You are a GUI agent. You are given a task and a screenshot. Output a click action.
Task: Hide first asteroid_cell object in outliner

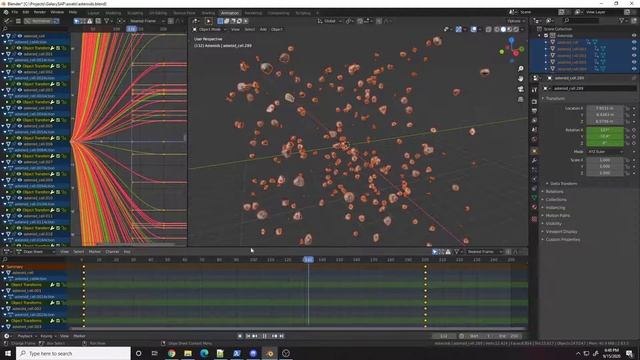click(634, 42)
